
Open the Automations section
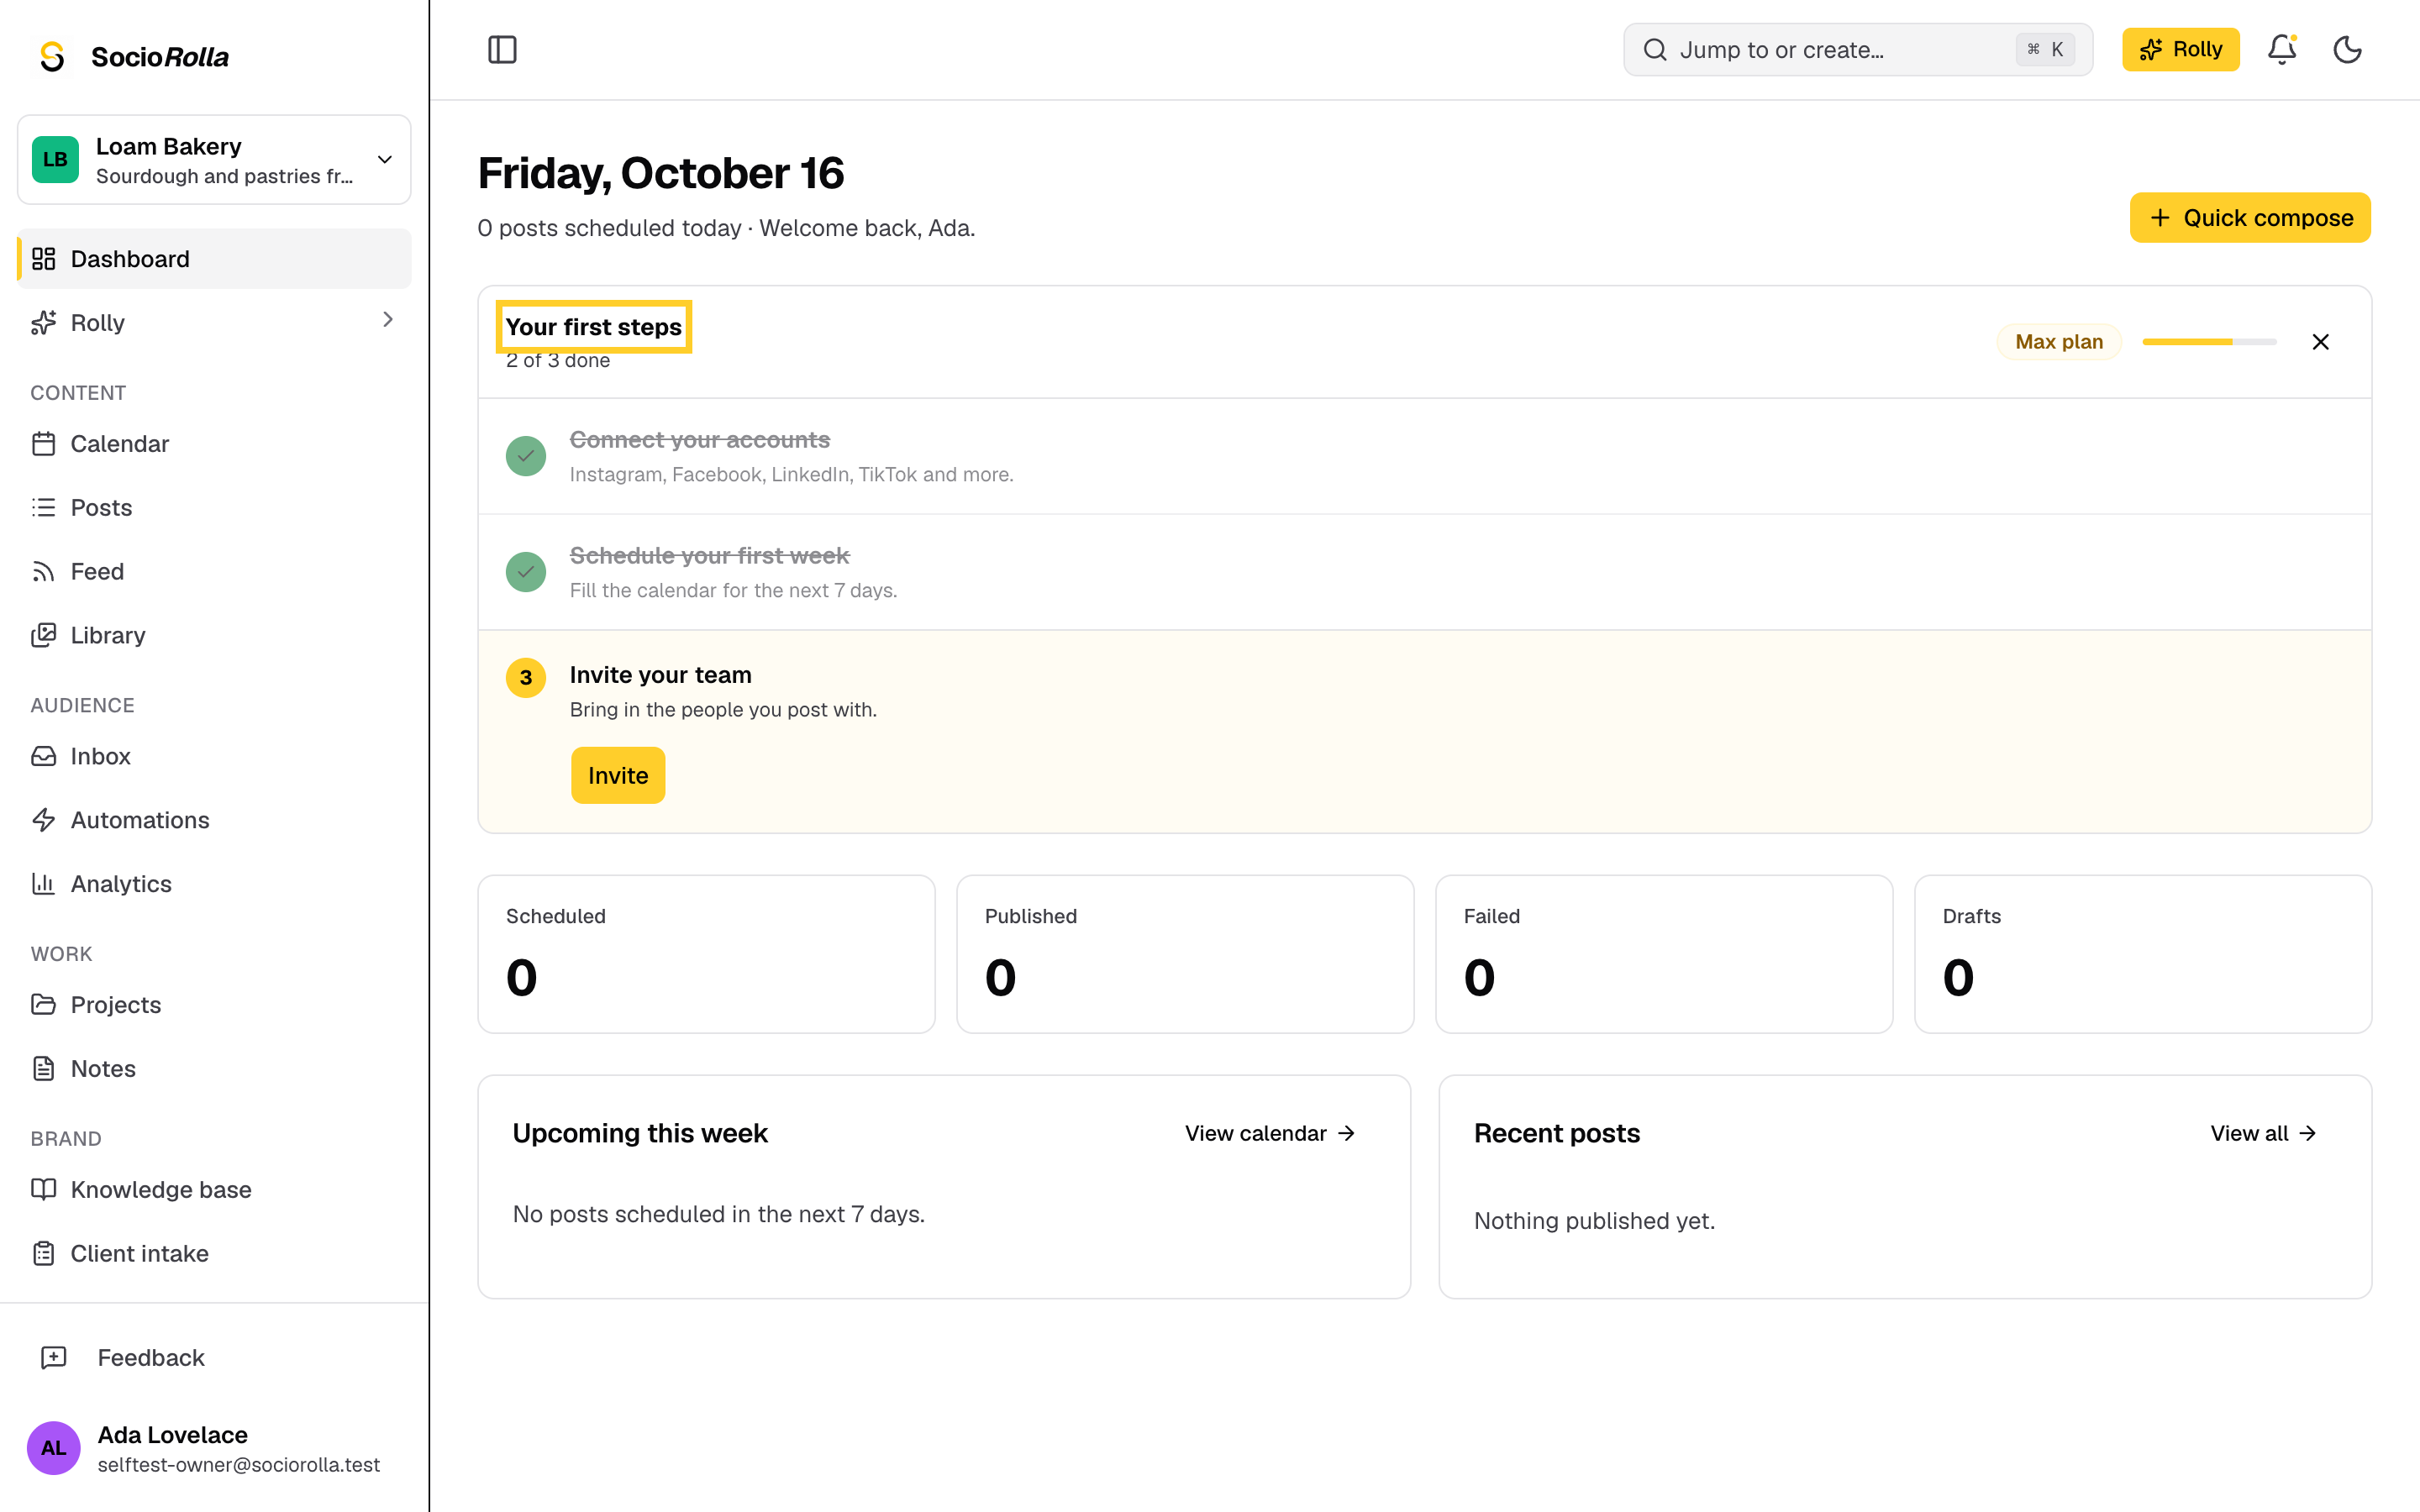tap(214, 820)
